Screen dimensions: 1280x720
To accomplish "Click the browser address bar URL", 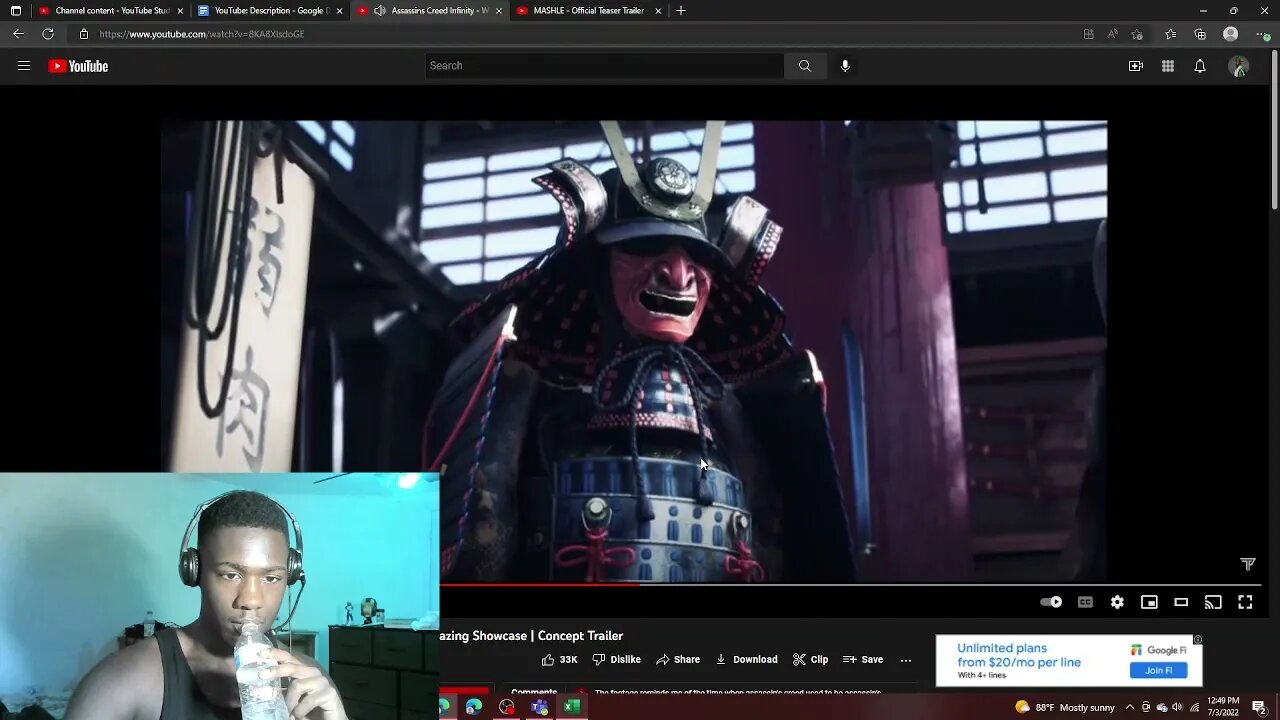I will pyautogui.click(x=202, y=34).
